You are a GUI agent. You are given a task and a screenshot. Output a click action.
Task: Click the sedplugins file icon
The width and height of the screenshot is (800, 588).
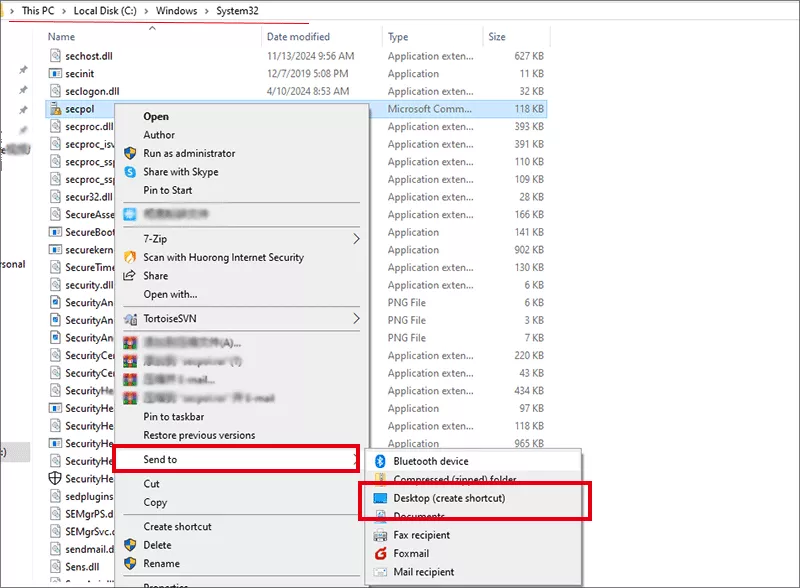point(55,496)
